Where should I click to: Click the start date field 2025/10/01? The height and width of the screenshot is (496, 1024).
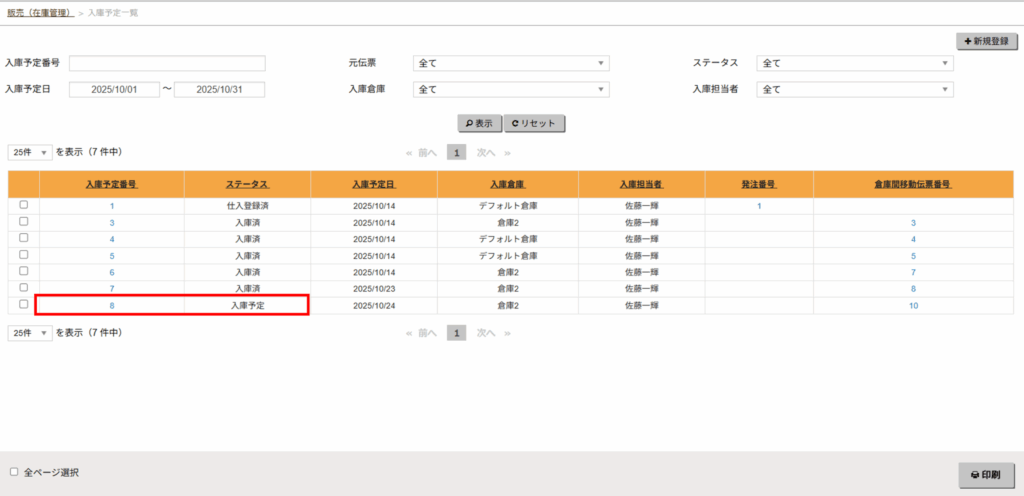coord(114,89)
